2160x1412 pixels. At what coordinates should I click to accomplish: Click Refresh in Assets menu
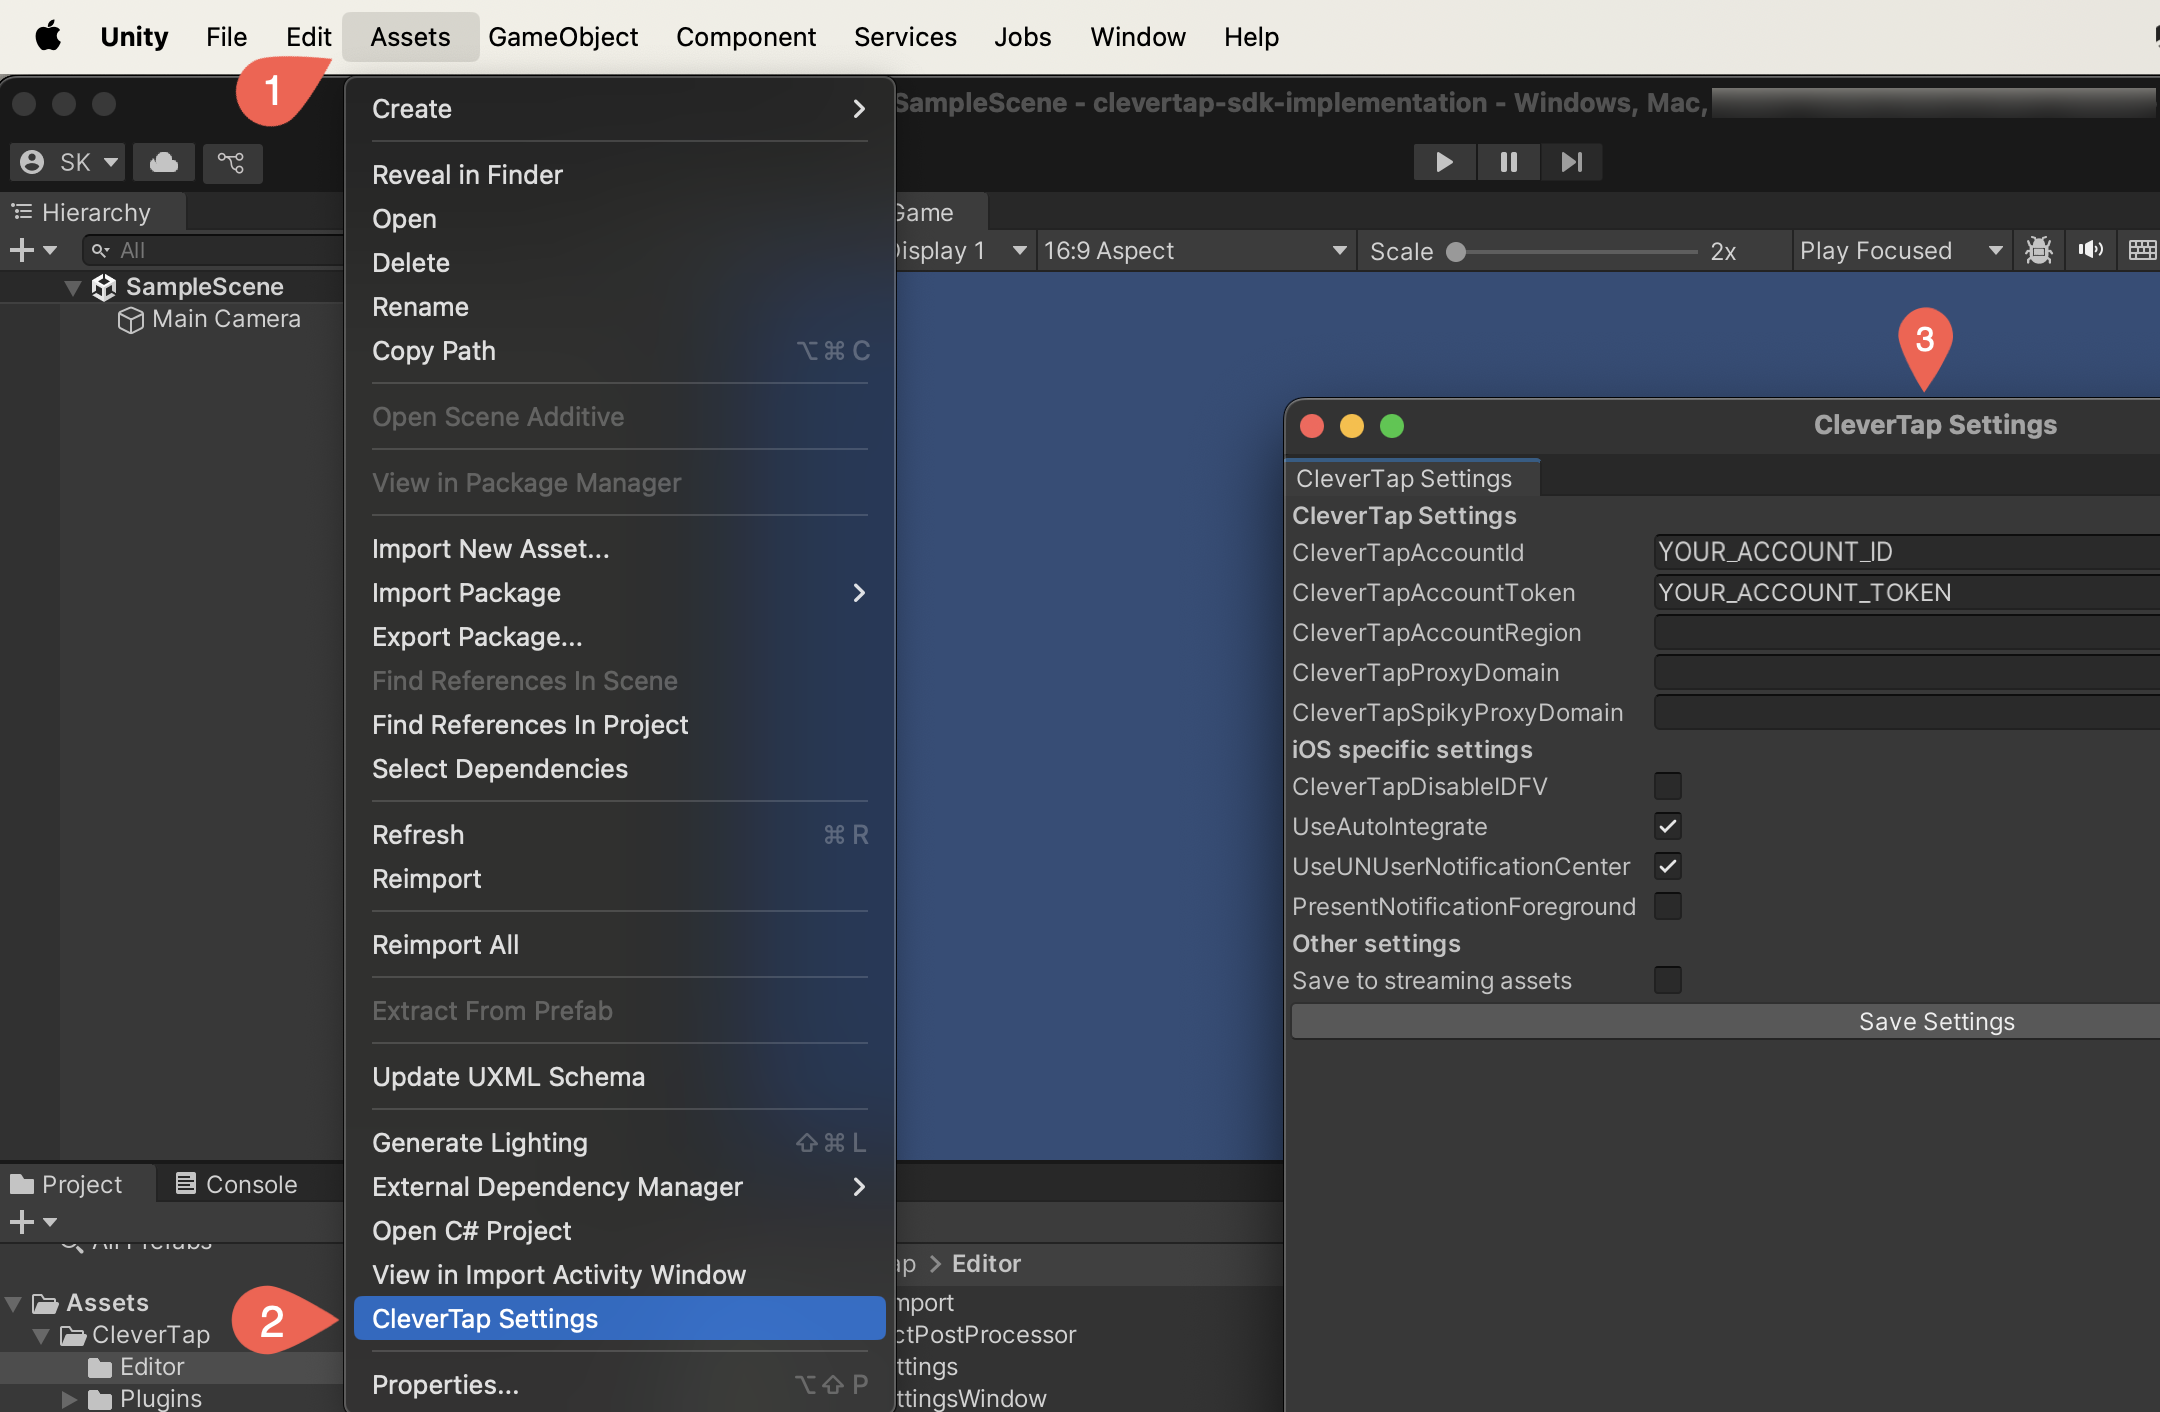tap(619, 835)
